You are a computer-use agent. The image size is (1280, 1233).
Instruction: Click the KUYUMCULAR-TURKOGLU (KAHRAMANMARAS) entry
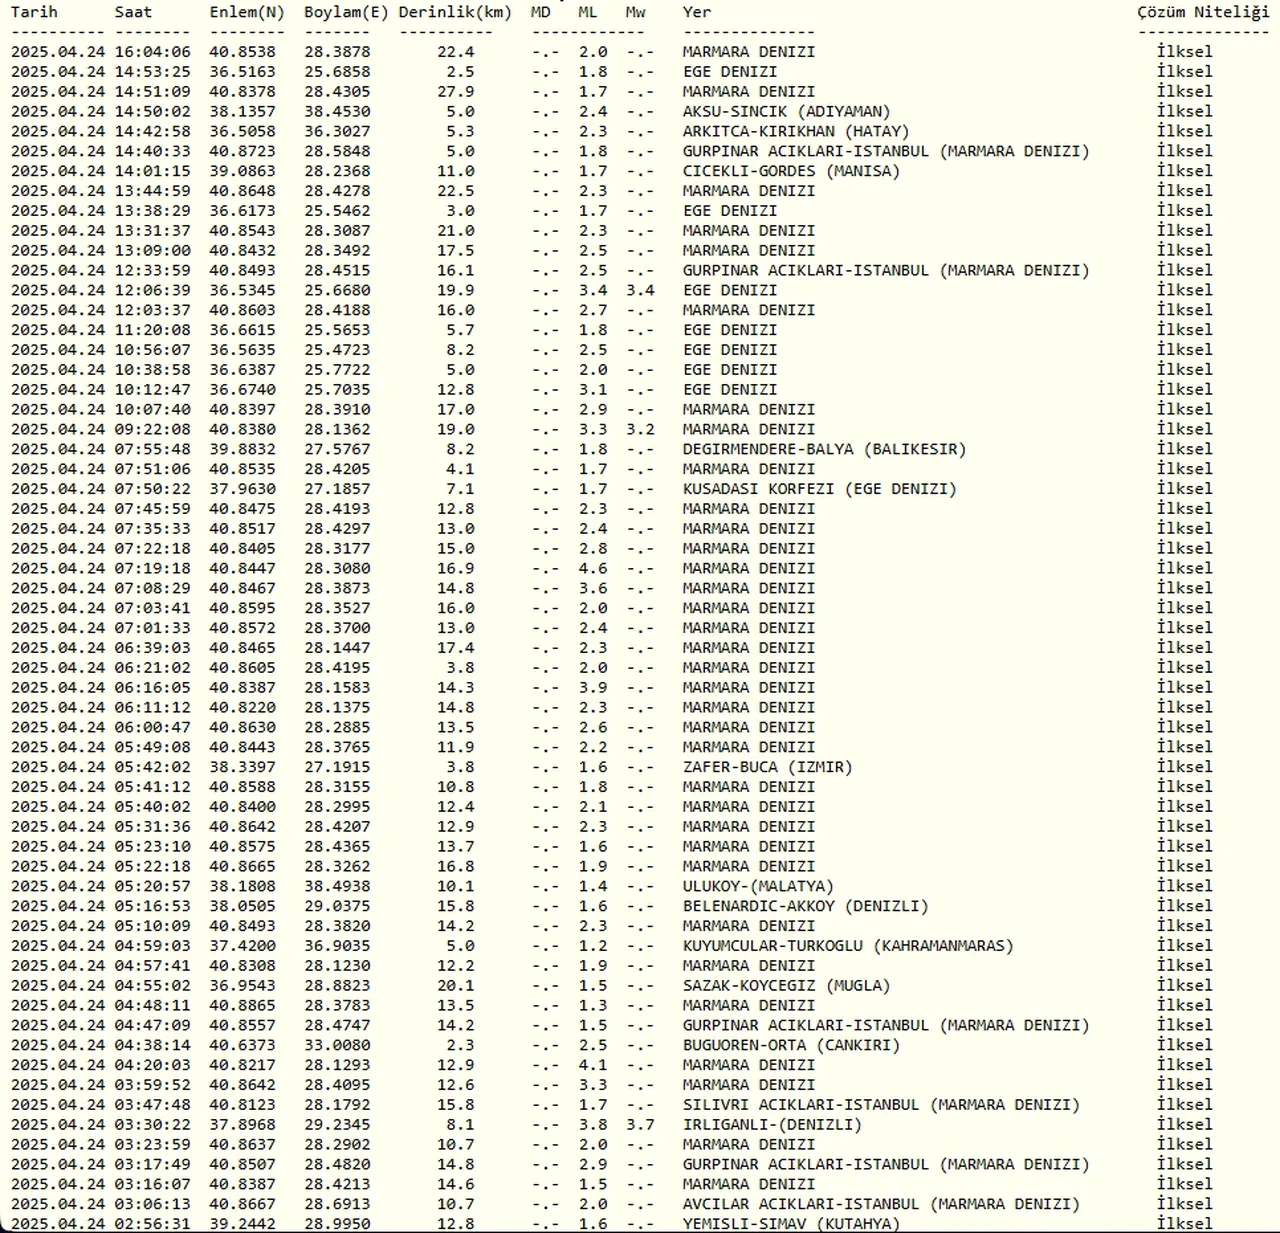[x=848, y=946]
